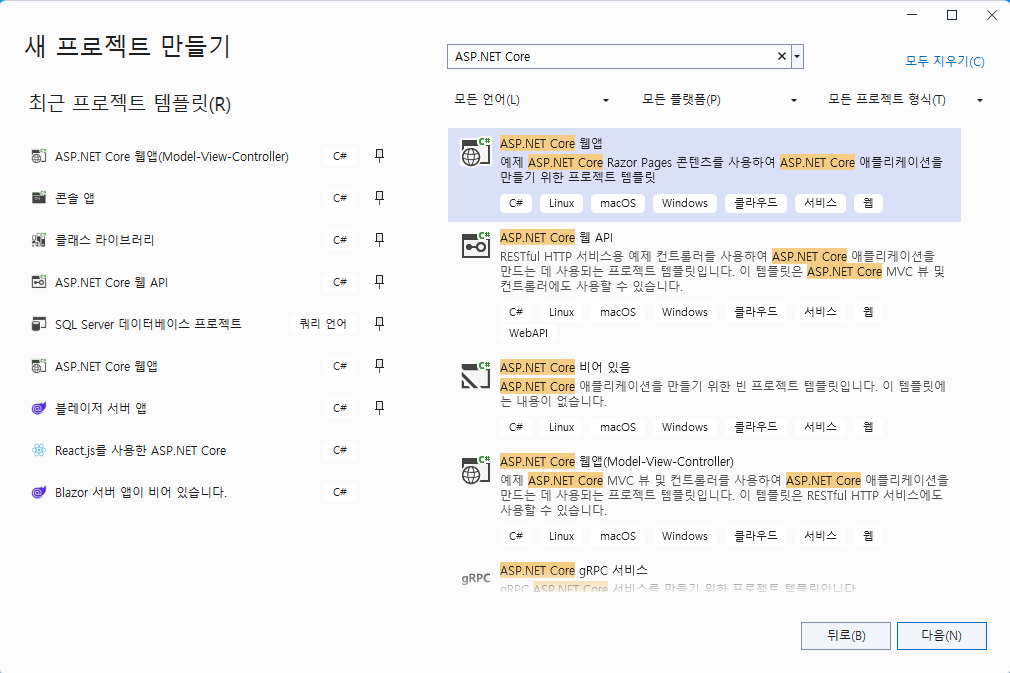Click the 콘솔 앱 icon in recent templates

pyautogui.click(x=39, y=198)
